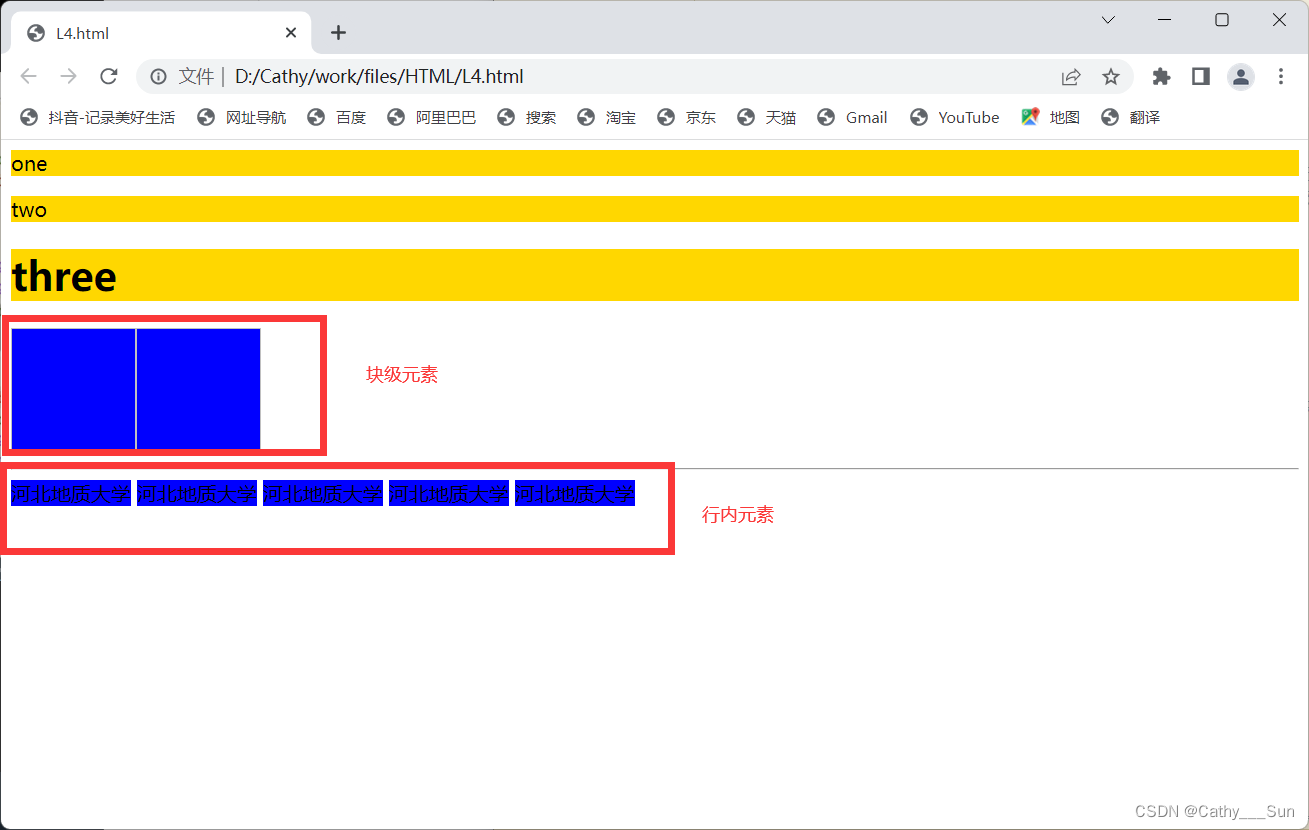Click the first blue square block

coord(73,389)
